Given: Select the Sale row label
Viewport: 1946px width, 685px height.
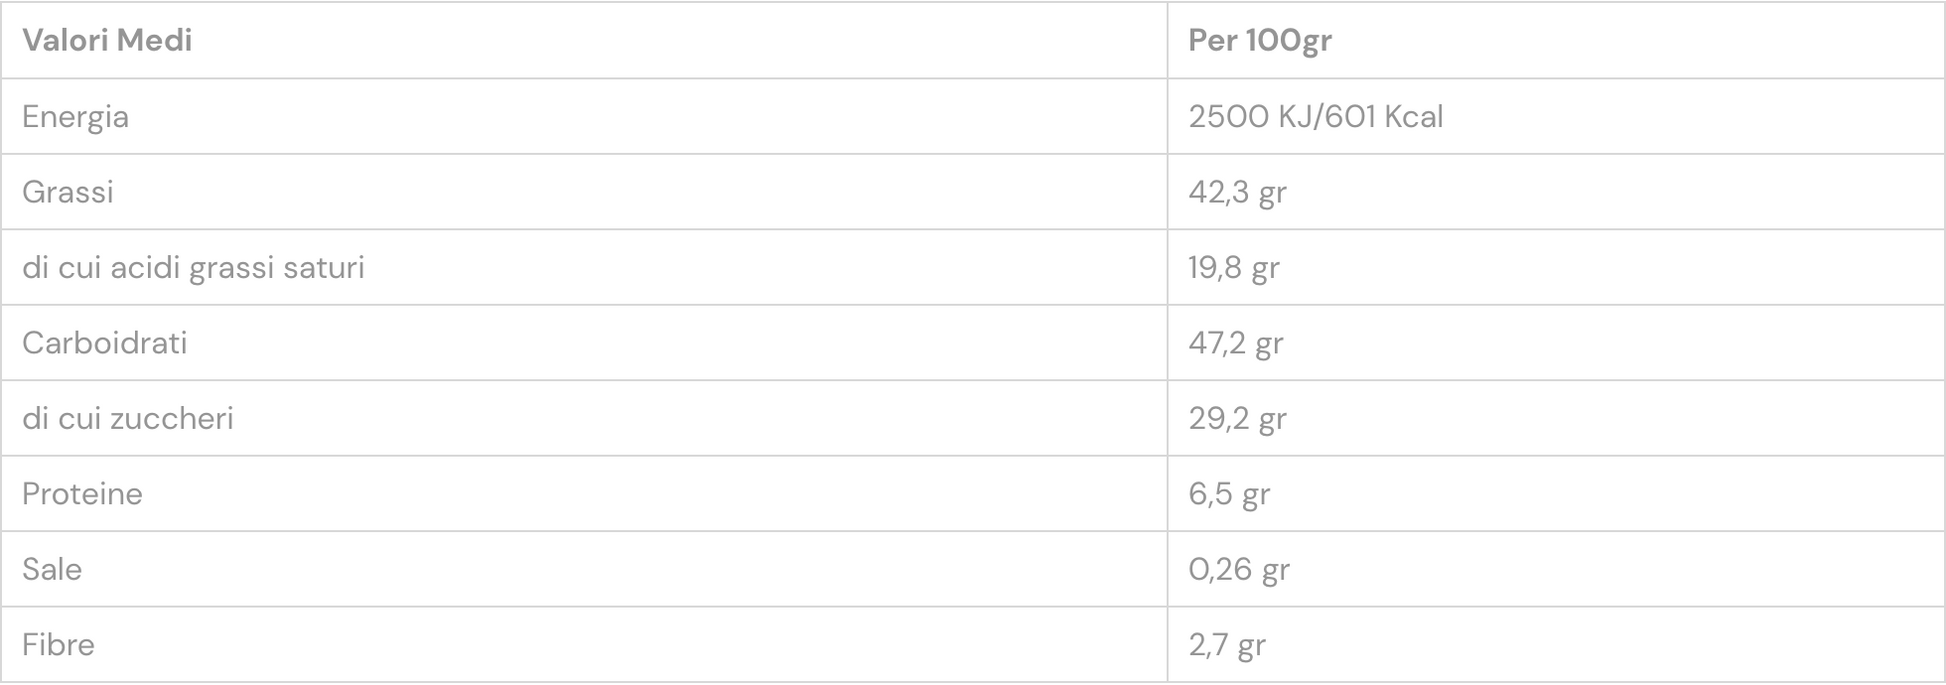Looking at the screenshot, I should pyautogui.click(x=52, y=569).
